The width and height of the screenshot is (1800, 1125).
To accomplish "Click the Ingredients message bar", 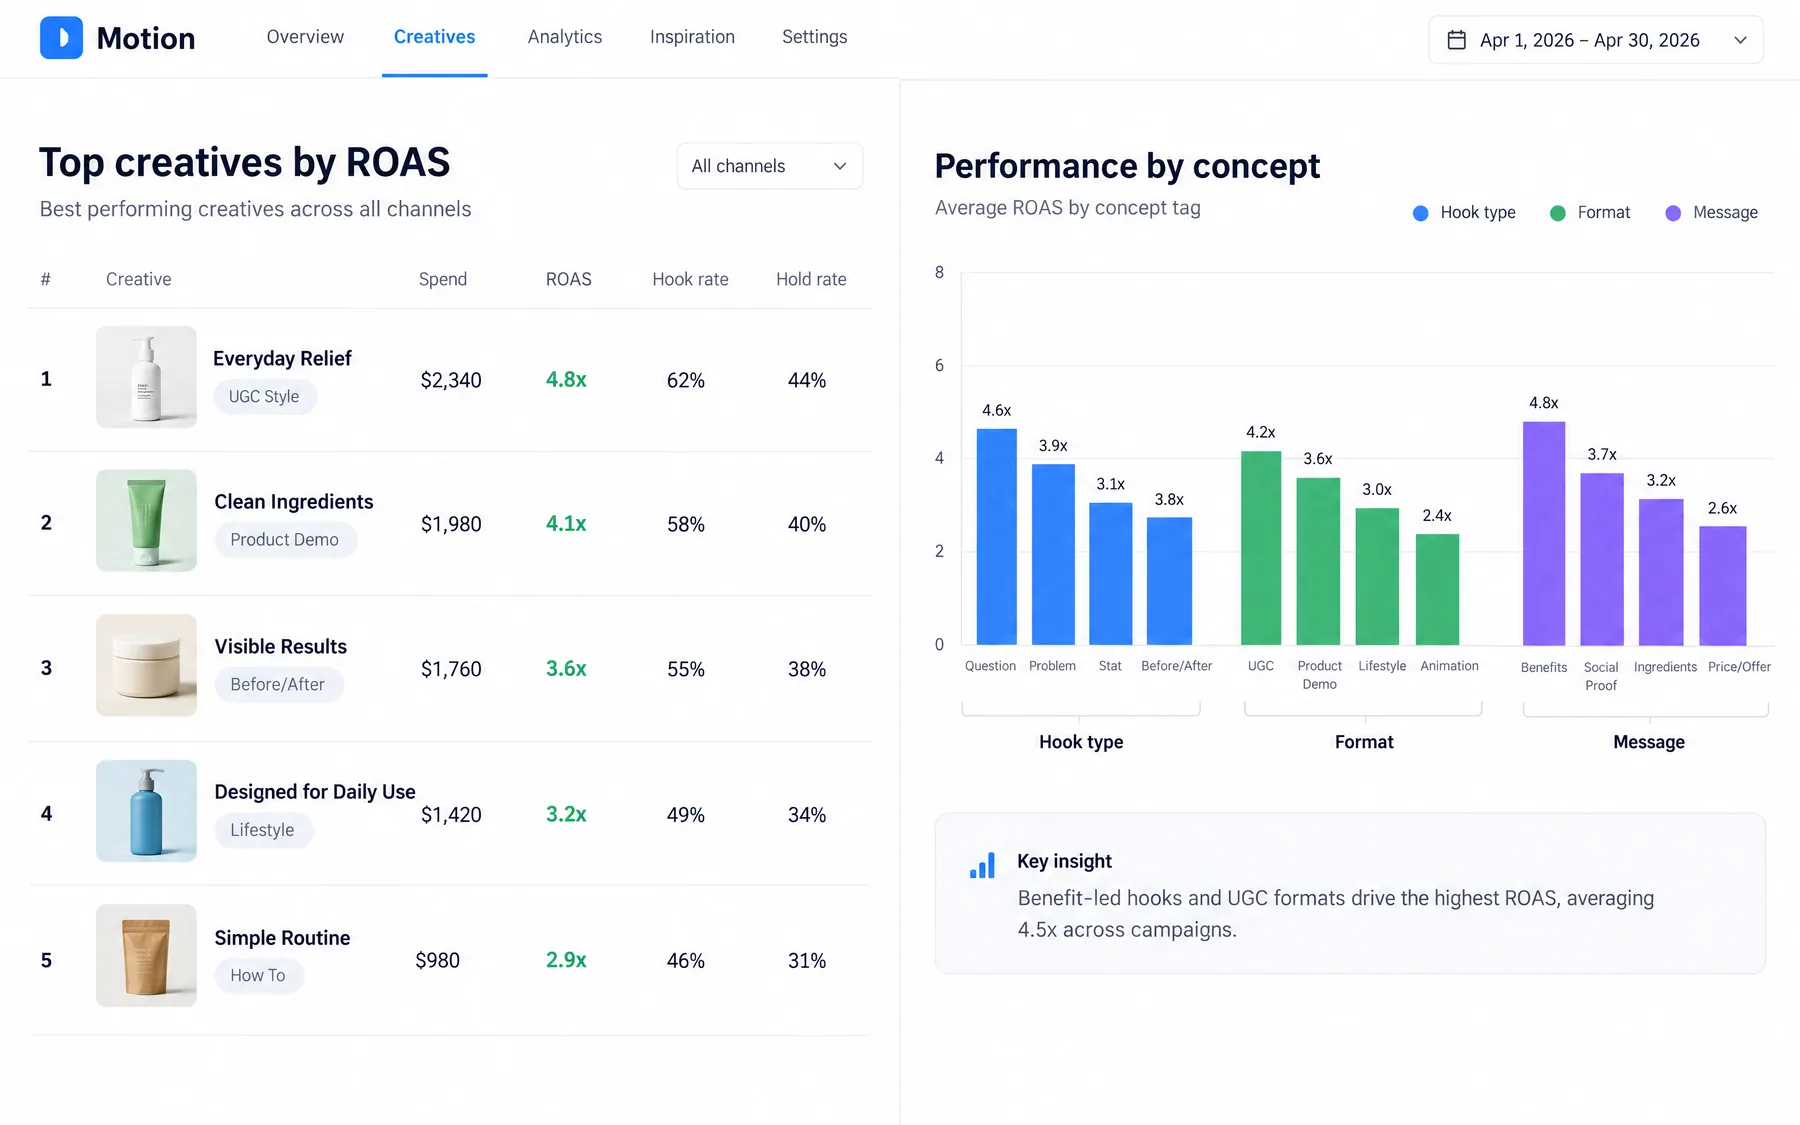I will click(x=1661, y=572).
